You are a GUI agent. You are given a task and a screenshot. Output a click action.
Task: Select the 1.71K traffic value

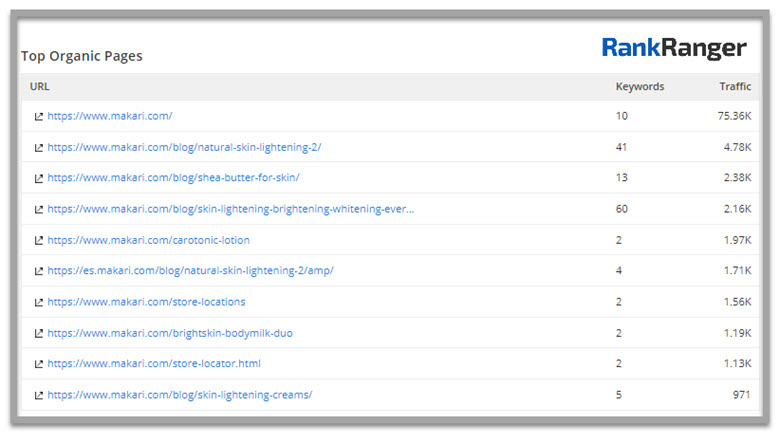pyautogui.click(x=737, y=270)
